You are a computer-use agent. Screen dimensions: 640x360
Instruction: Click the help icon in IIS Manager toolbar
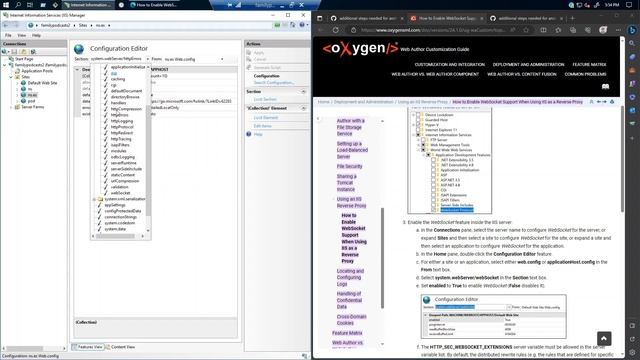(x=302, y=25)
